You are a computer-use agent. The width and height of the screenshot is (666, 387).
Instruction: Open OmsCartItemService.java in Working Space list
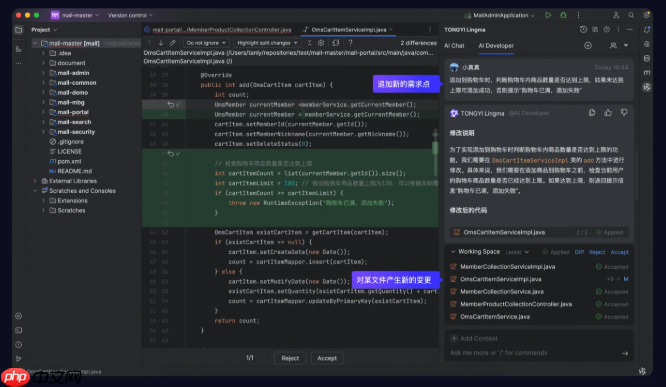[495, 316]
